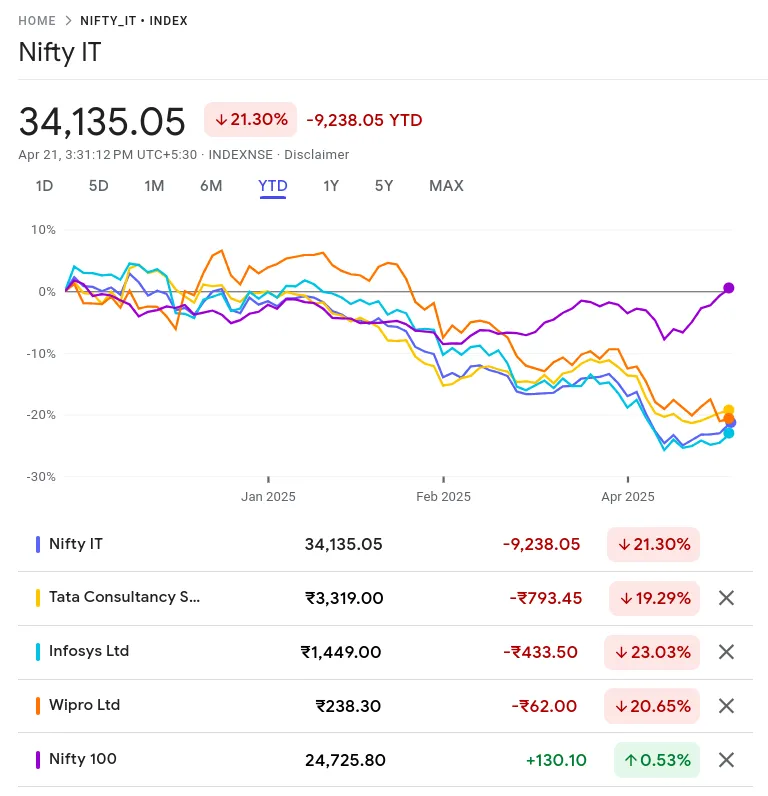Open the Disclaimer link
Viewport: 768px width, 796px height.
click(316, 155)
